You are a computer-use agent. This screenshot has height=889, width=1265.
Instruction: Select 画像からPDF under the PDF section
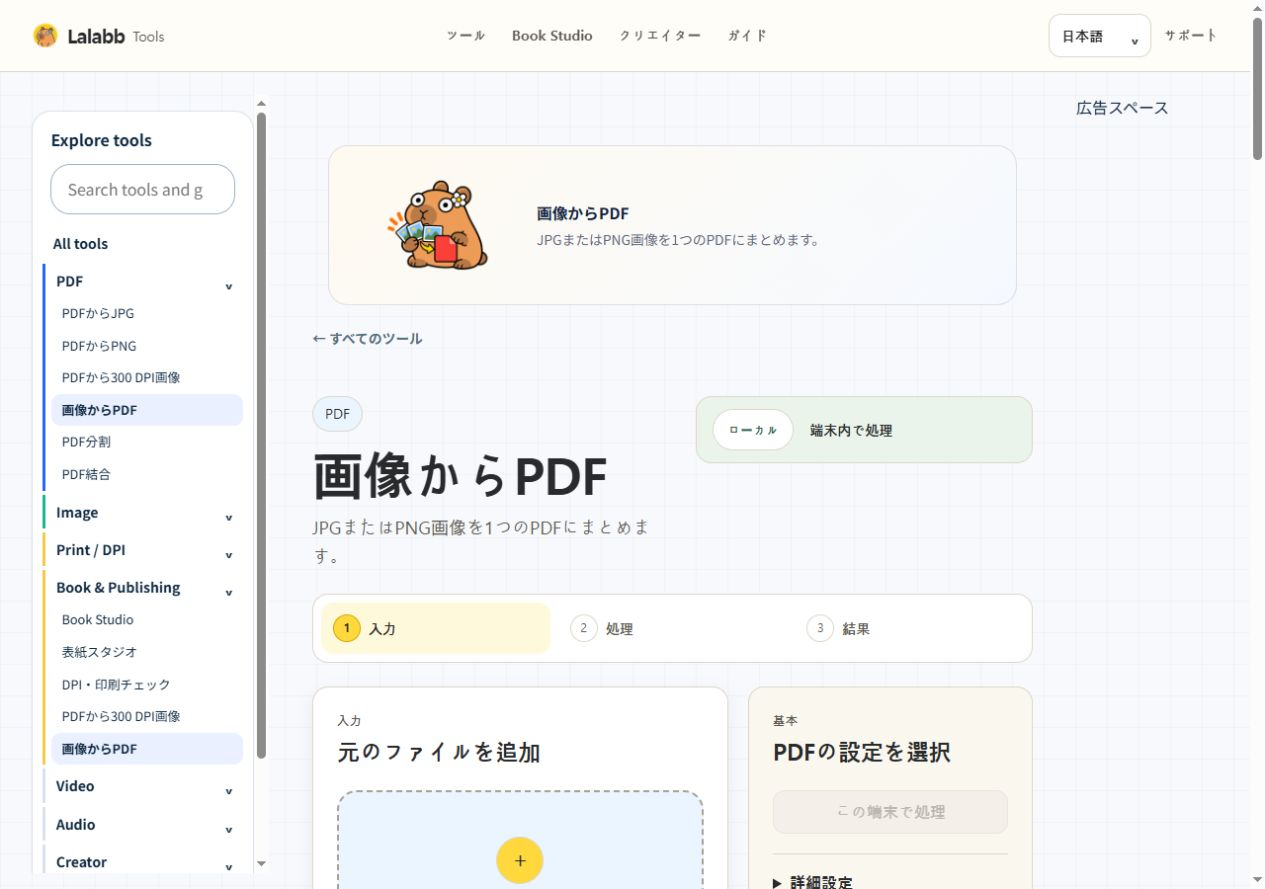[x=147, y=410]
